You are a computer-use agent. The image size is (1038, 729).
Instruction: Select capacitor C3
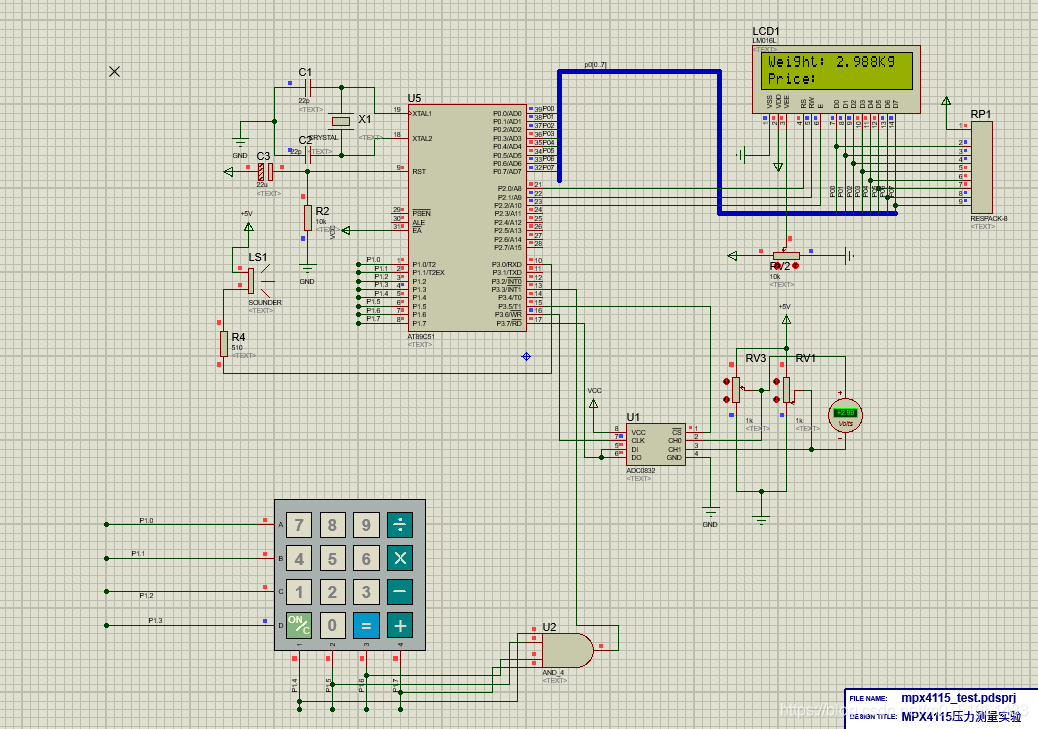[265, 172]
